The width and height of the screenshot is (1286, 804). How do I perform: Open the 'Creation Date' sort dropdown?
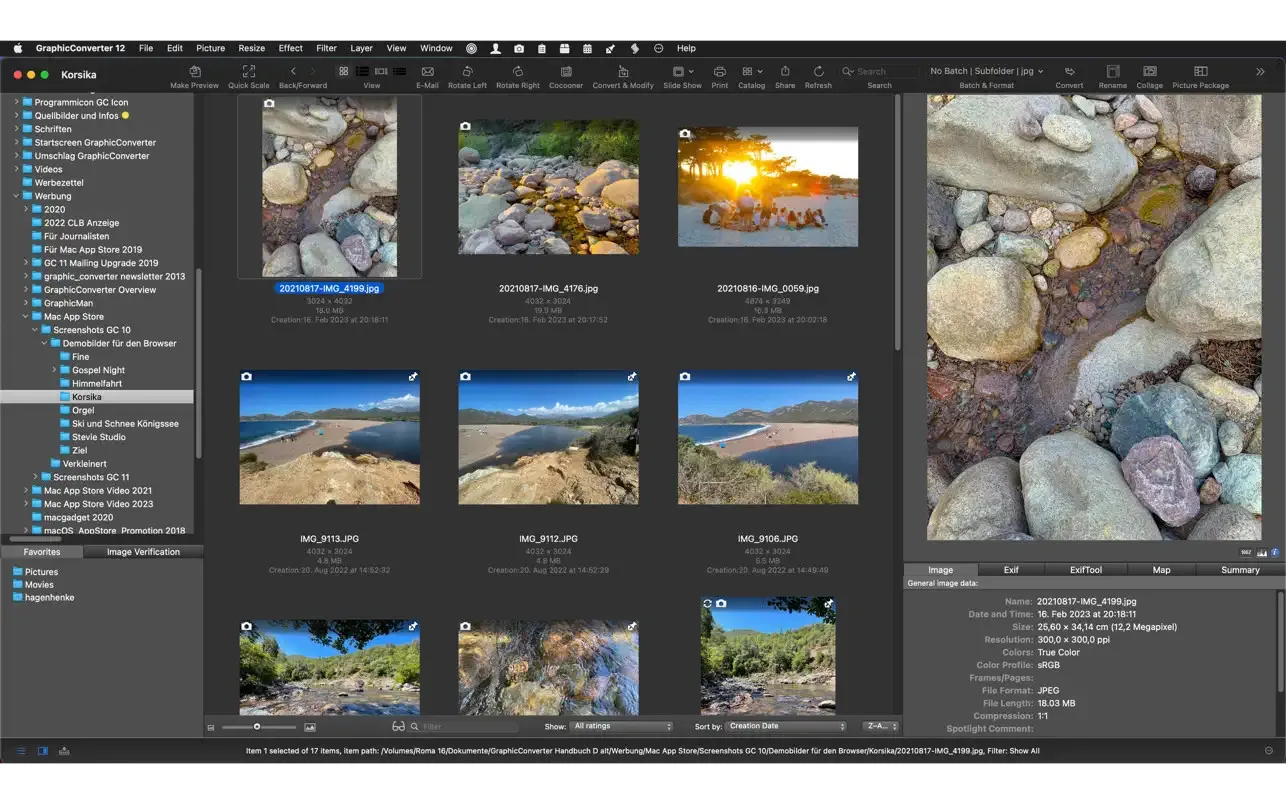click(784, 726)
